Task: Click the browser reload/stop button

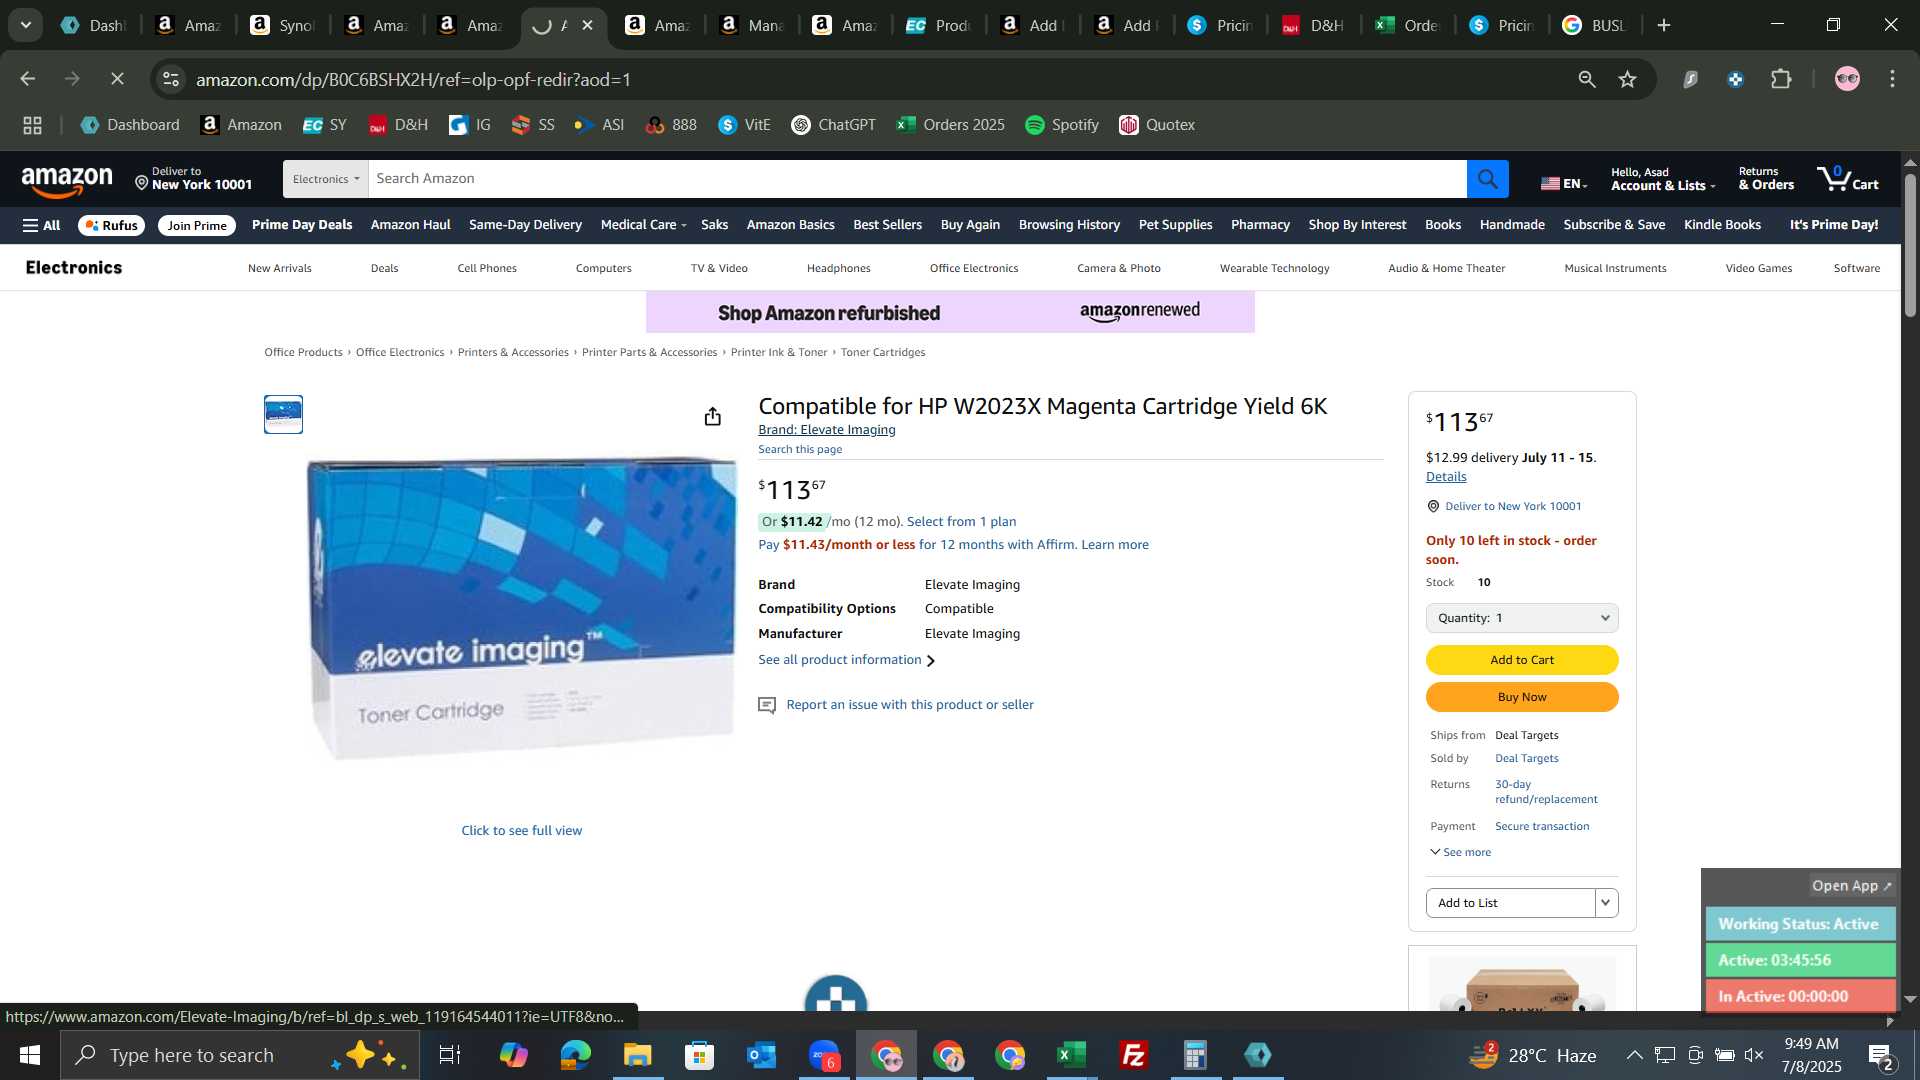Action: coord(117,79)
